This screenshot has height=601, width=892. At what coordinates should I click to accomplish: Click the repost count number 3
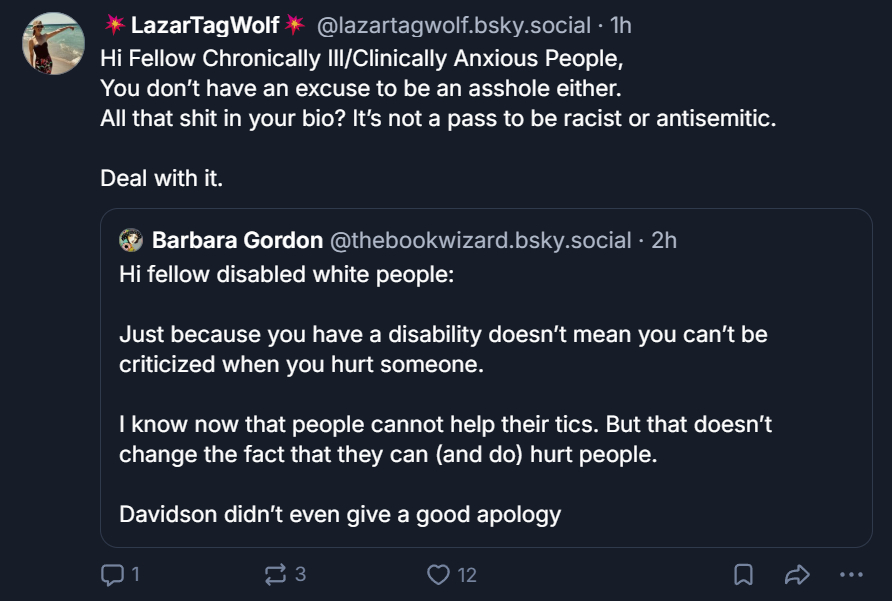coord(300,575)
